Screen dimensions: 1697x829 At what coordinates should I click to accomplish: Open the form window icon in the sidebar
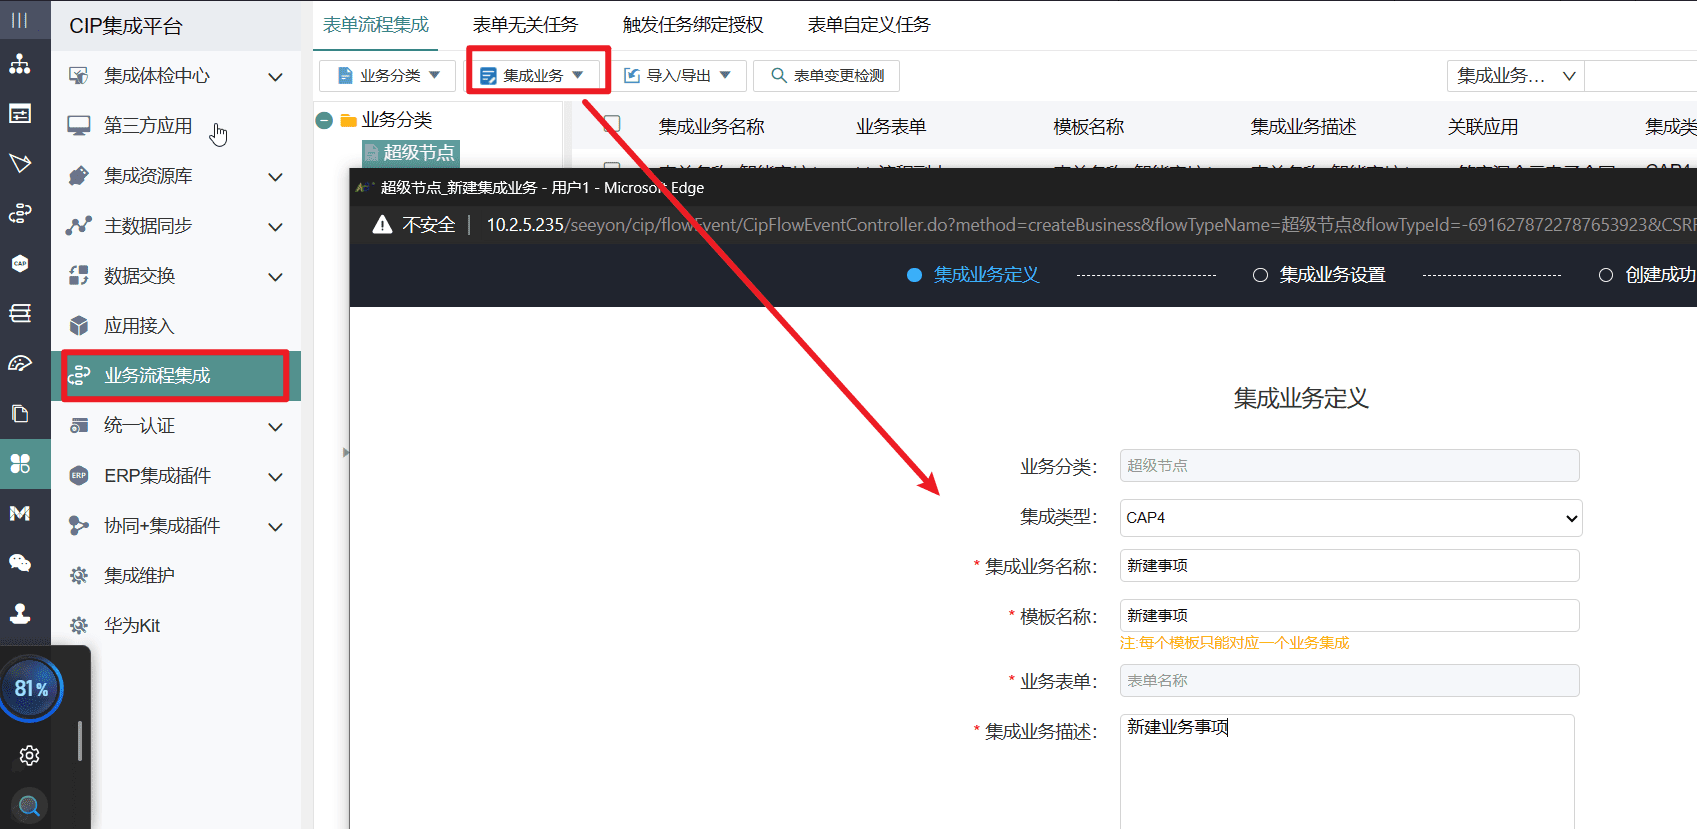(20, 114)
